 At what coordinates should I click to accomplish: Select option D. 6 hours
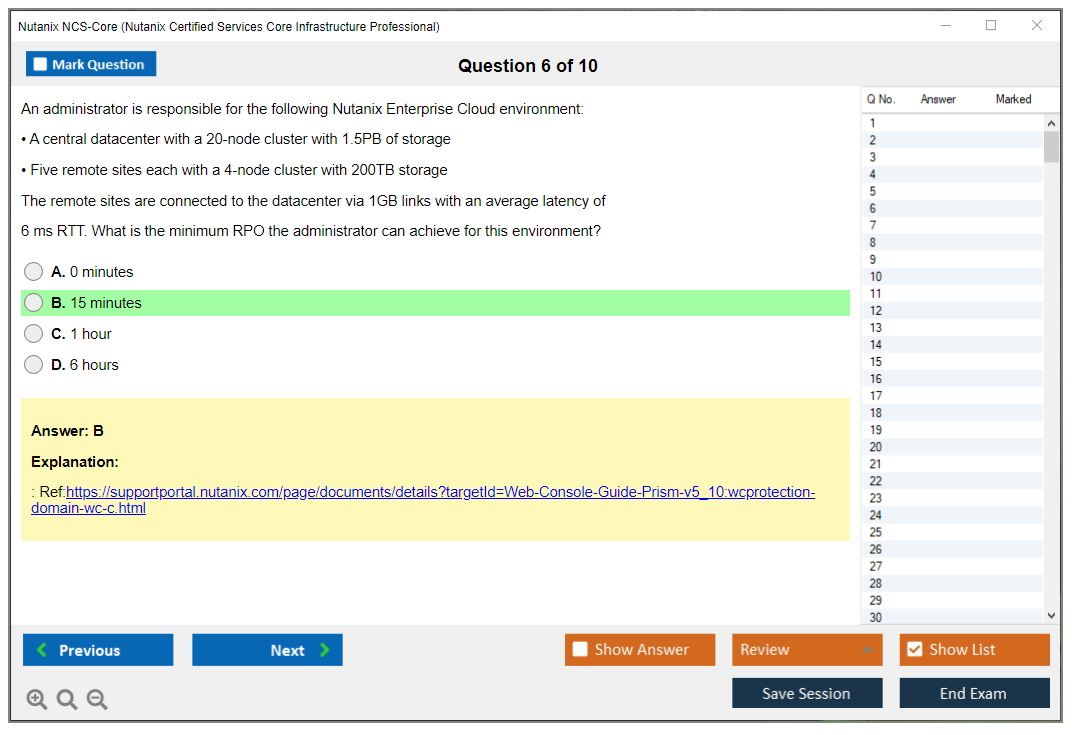click(34, 365)
